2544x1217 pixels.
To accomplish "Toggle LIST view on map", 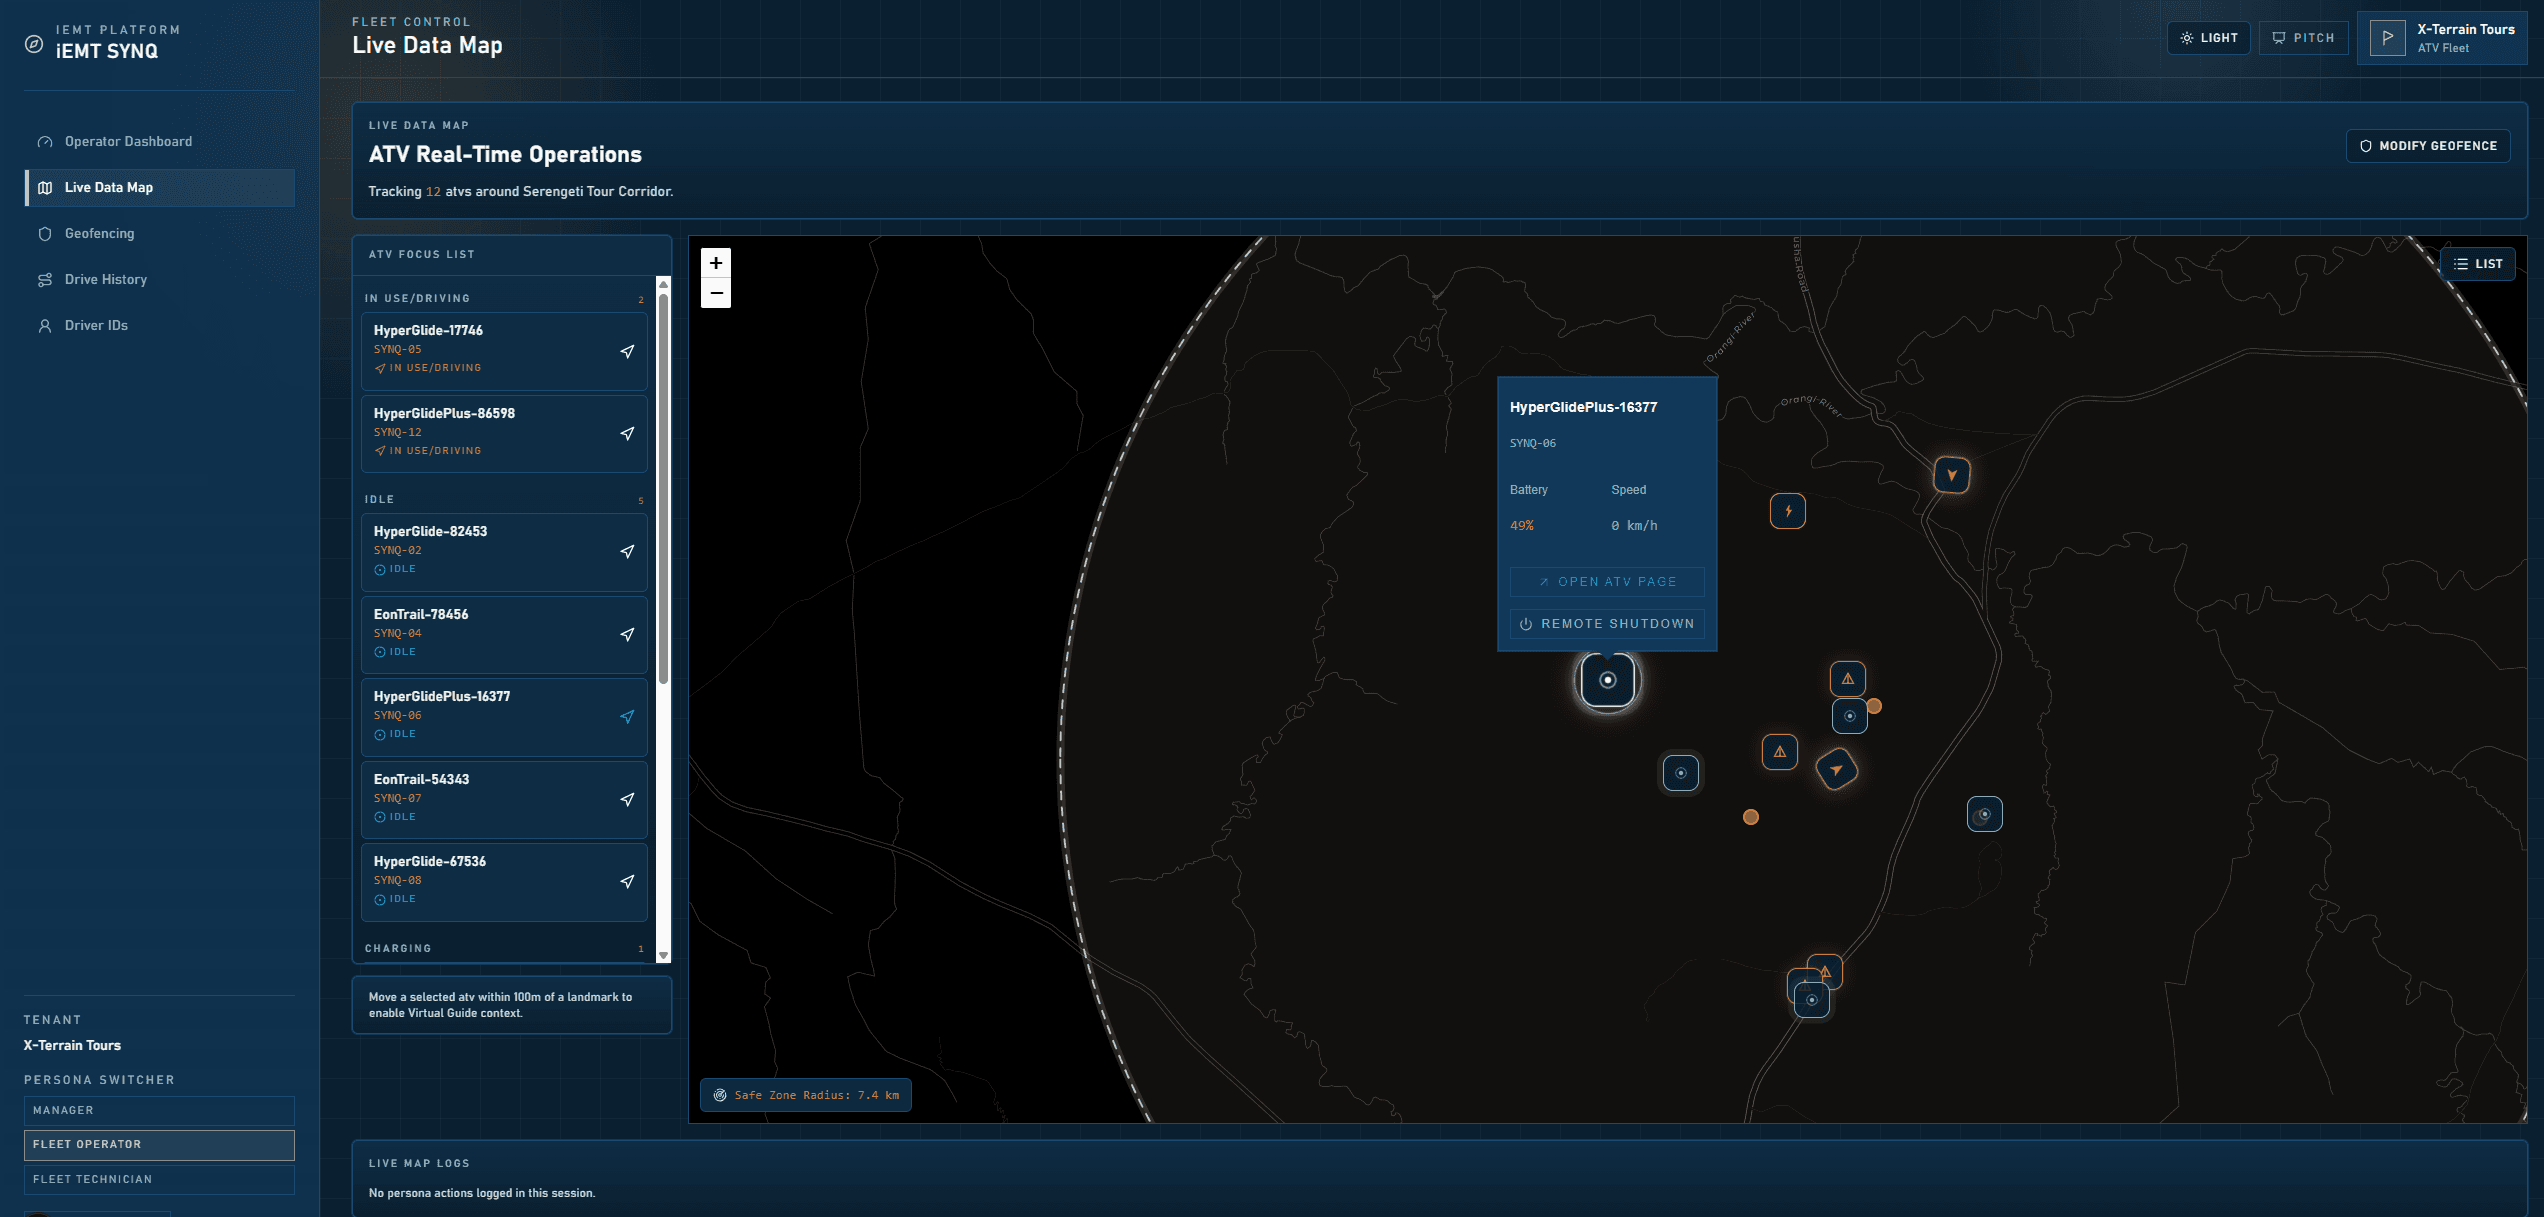I will tap(2477, 264).
